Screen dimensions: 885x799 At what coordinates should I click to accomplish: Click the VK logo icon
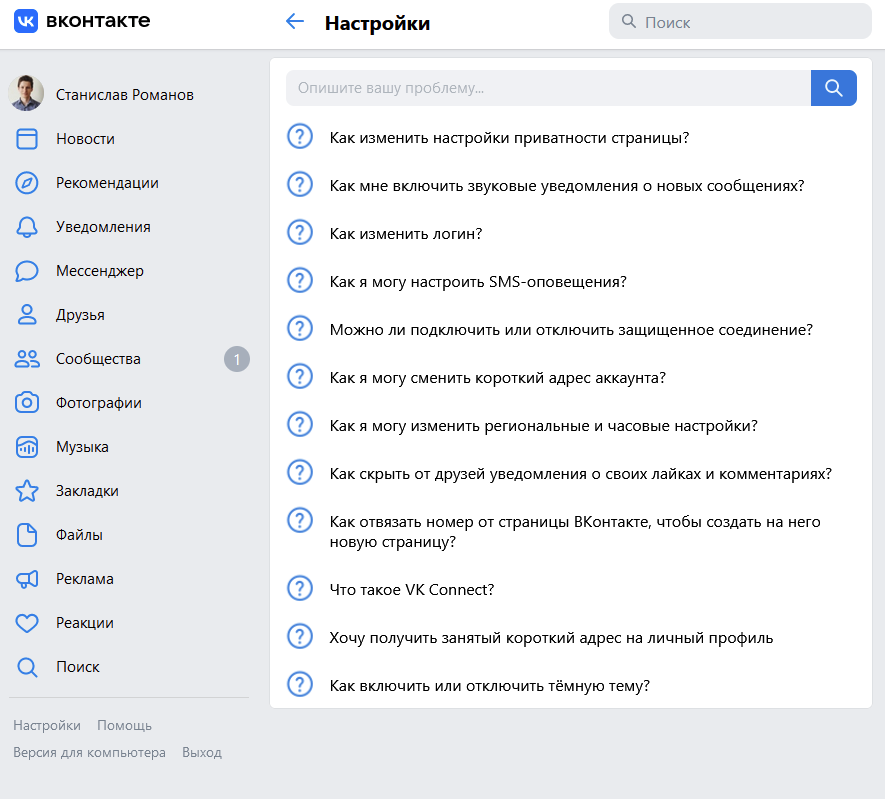click(x=26, y=21)
